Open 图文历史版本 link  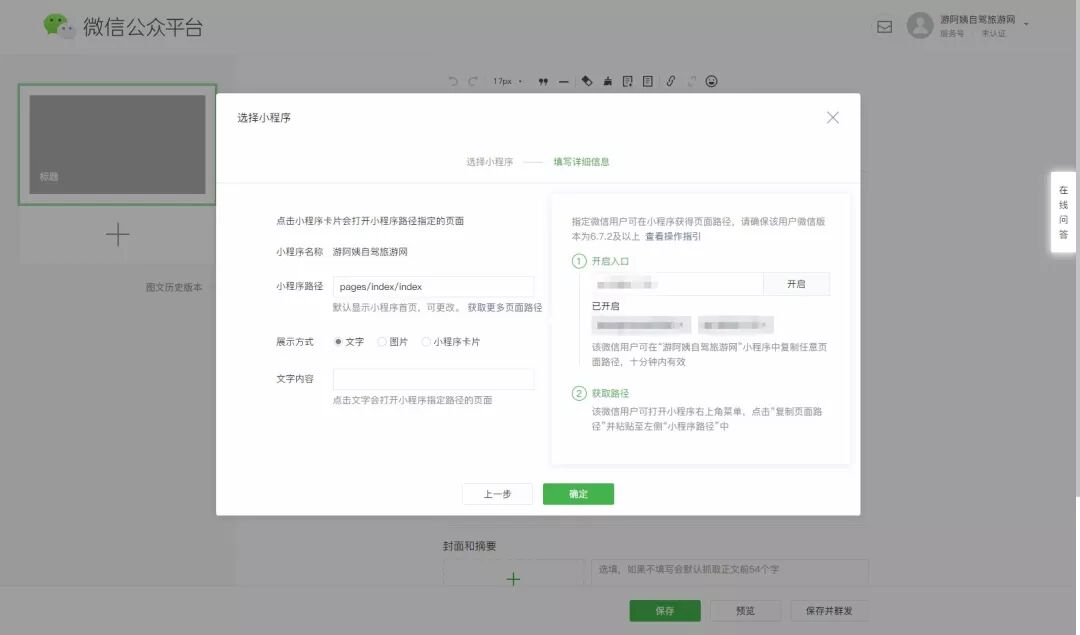[x=174, y=287]
